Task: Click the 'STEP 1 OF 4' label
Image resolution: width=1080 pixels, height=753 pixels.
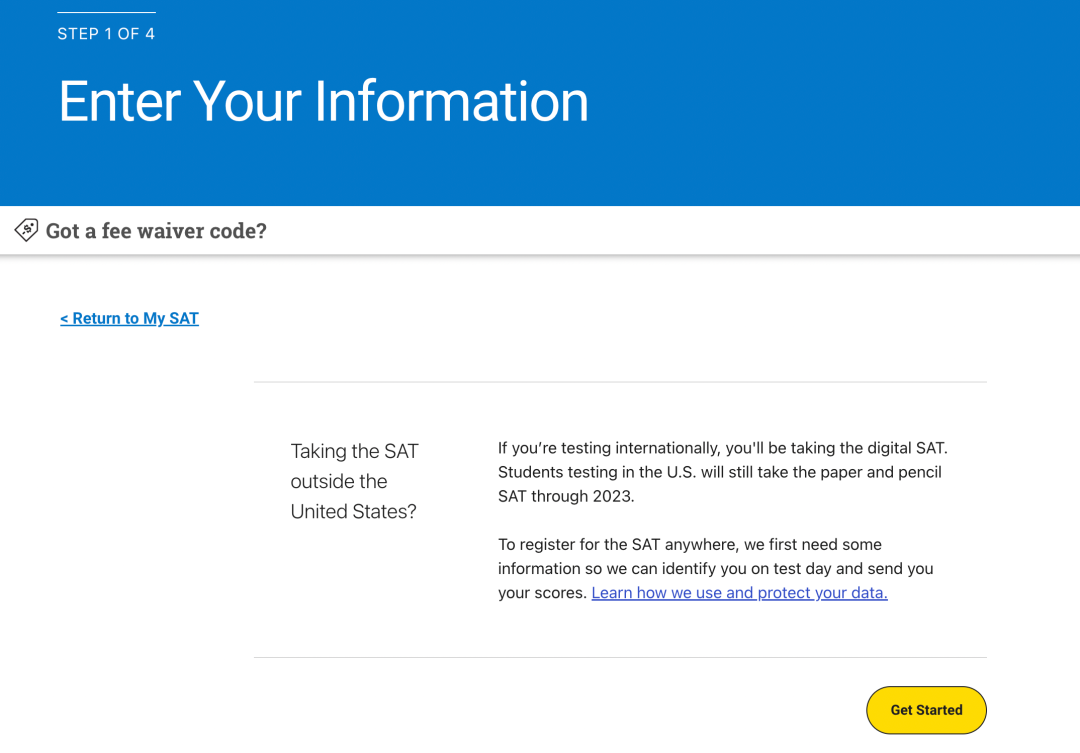Action: tap(106, 34)
